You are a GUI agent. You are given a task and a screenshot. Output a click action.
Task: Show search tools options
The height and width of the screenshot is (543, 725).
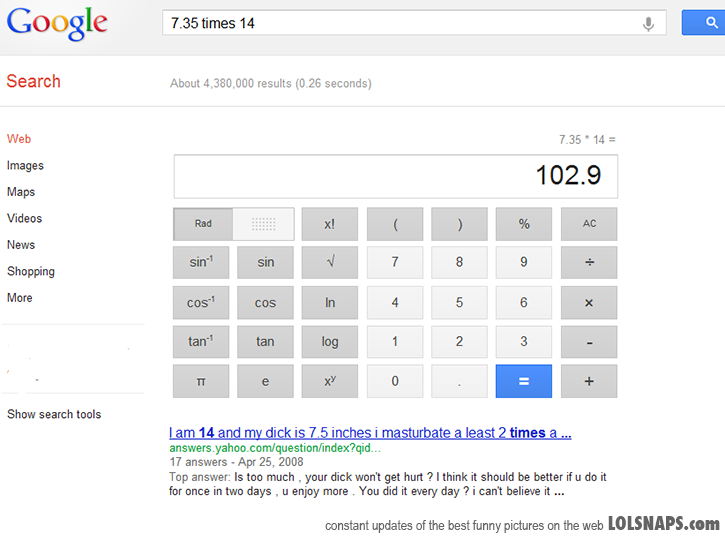pyautogui.click(x=54, y=414)
